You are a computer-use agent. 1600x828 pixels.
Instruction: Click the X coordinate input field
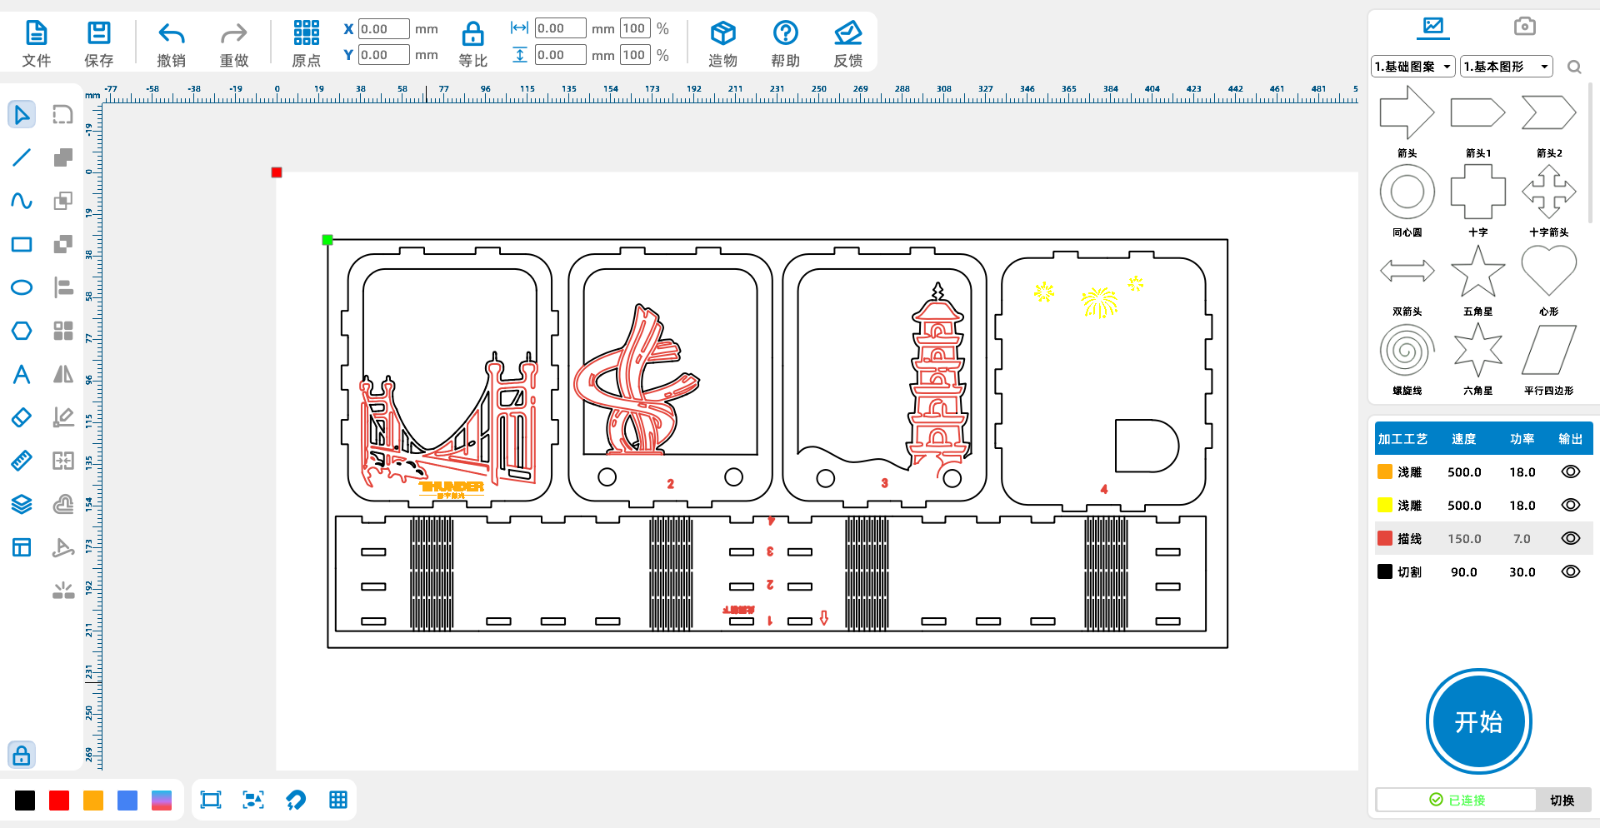pyautogui.click(x=383, y=29)
